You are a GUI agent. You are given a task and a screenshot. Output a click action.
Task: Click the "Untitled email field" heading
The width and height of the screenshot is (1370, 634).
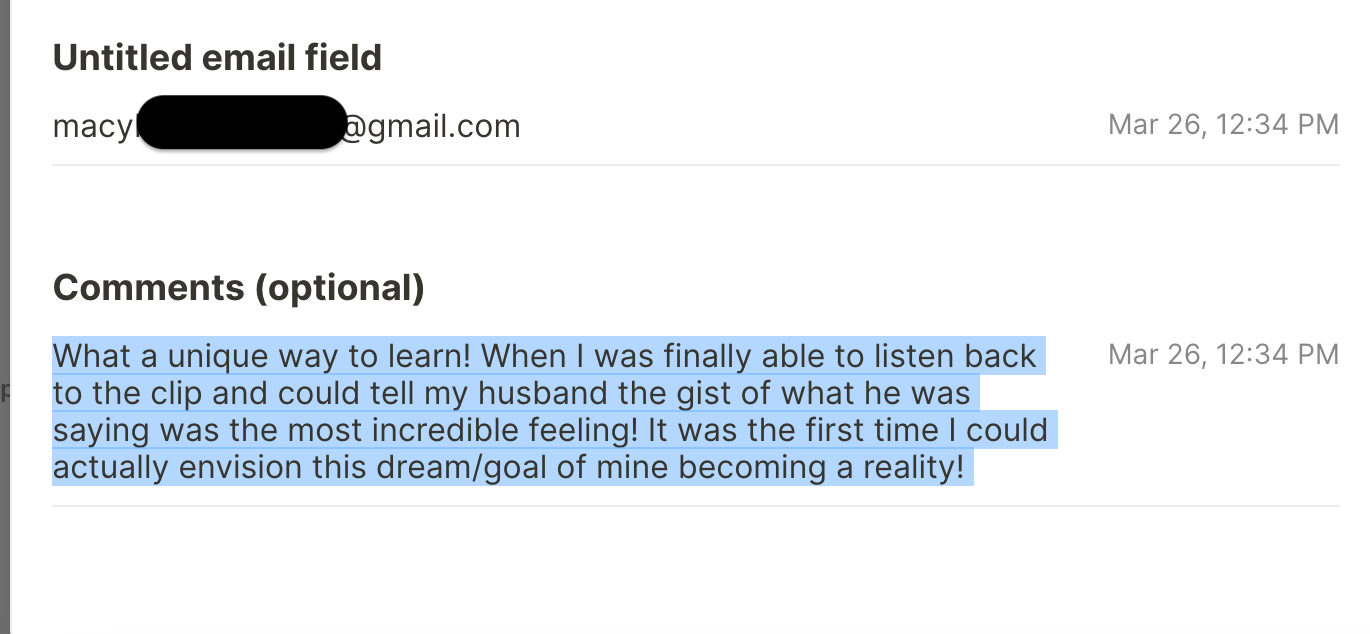click(x=217, y=58)
